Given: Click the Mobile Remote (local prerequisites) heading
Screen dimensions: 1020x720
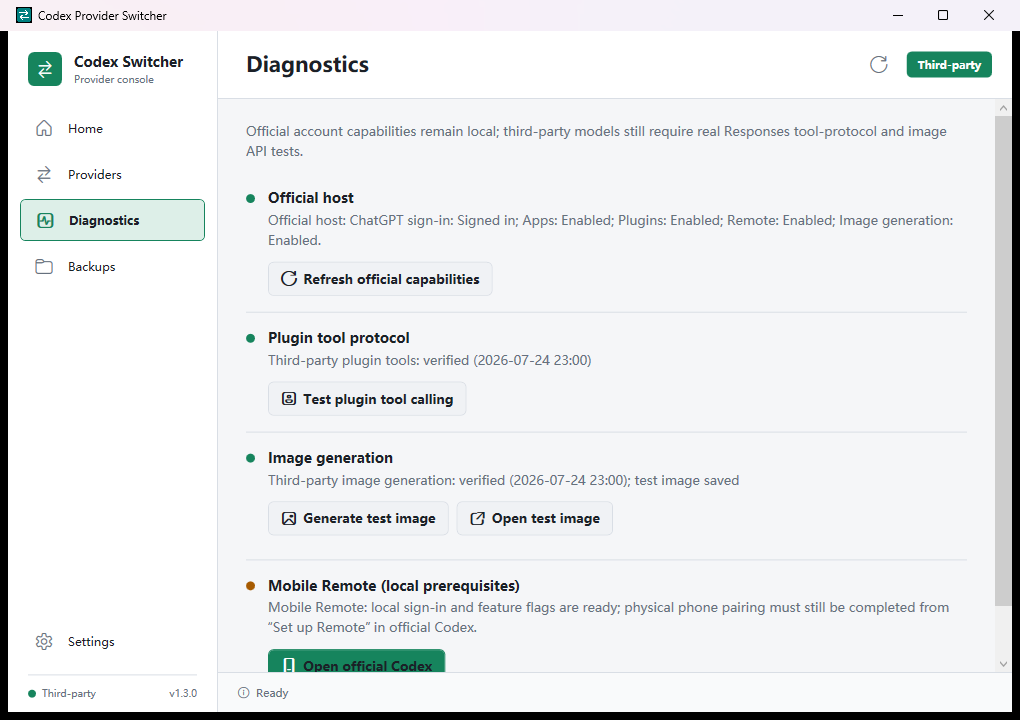Looking at the screenshot, I should point(394,585).
